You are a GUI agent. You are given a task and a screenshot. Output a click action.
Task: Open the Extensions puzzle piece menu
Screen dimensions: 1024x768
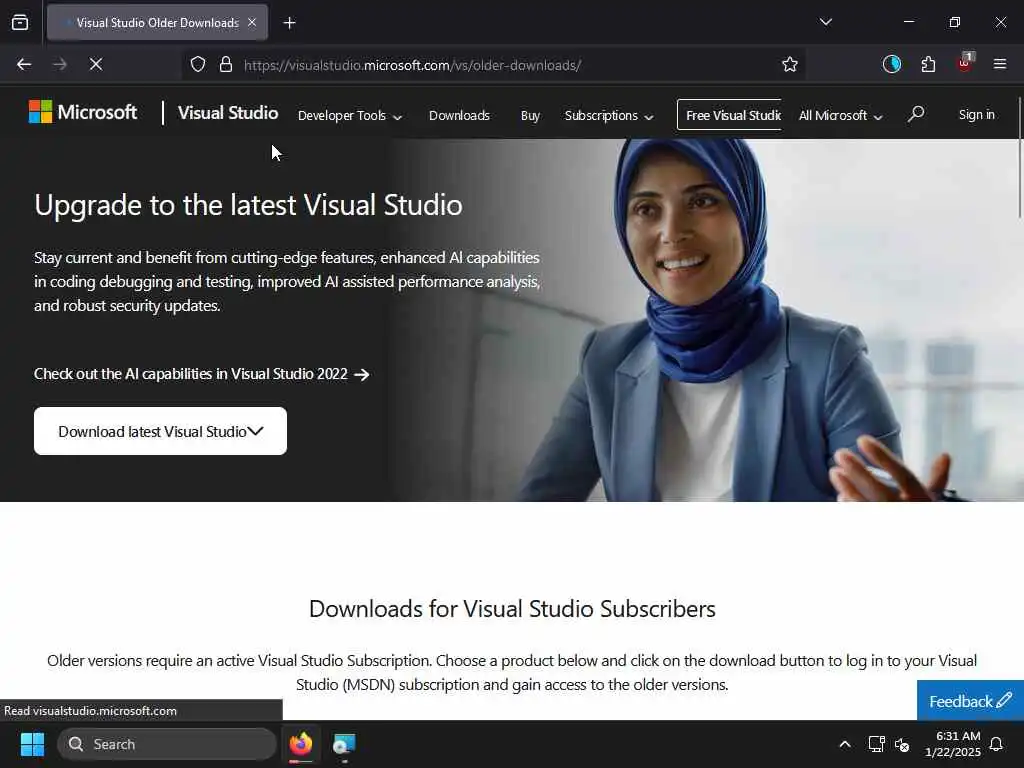coord(928,64)
